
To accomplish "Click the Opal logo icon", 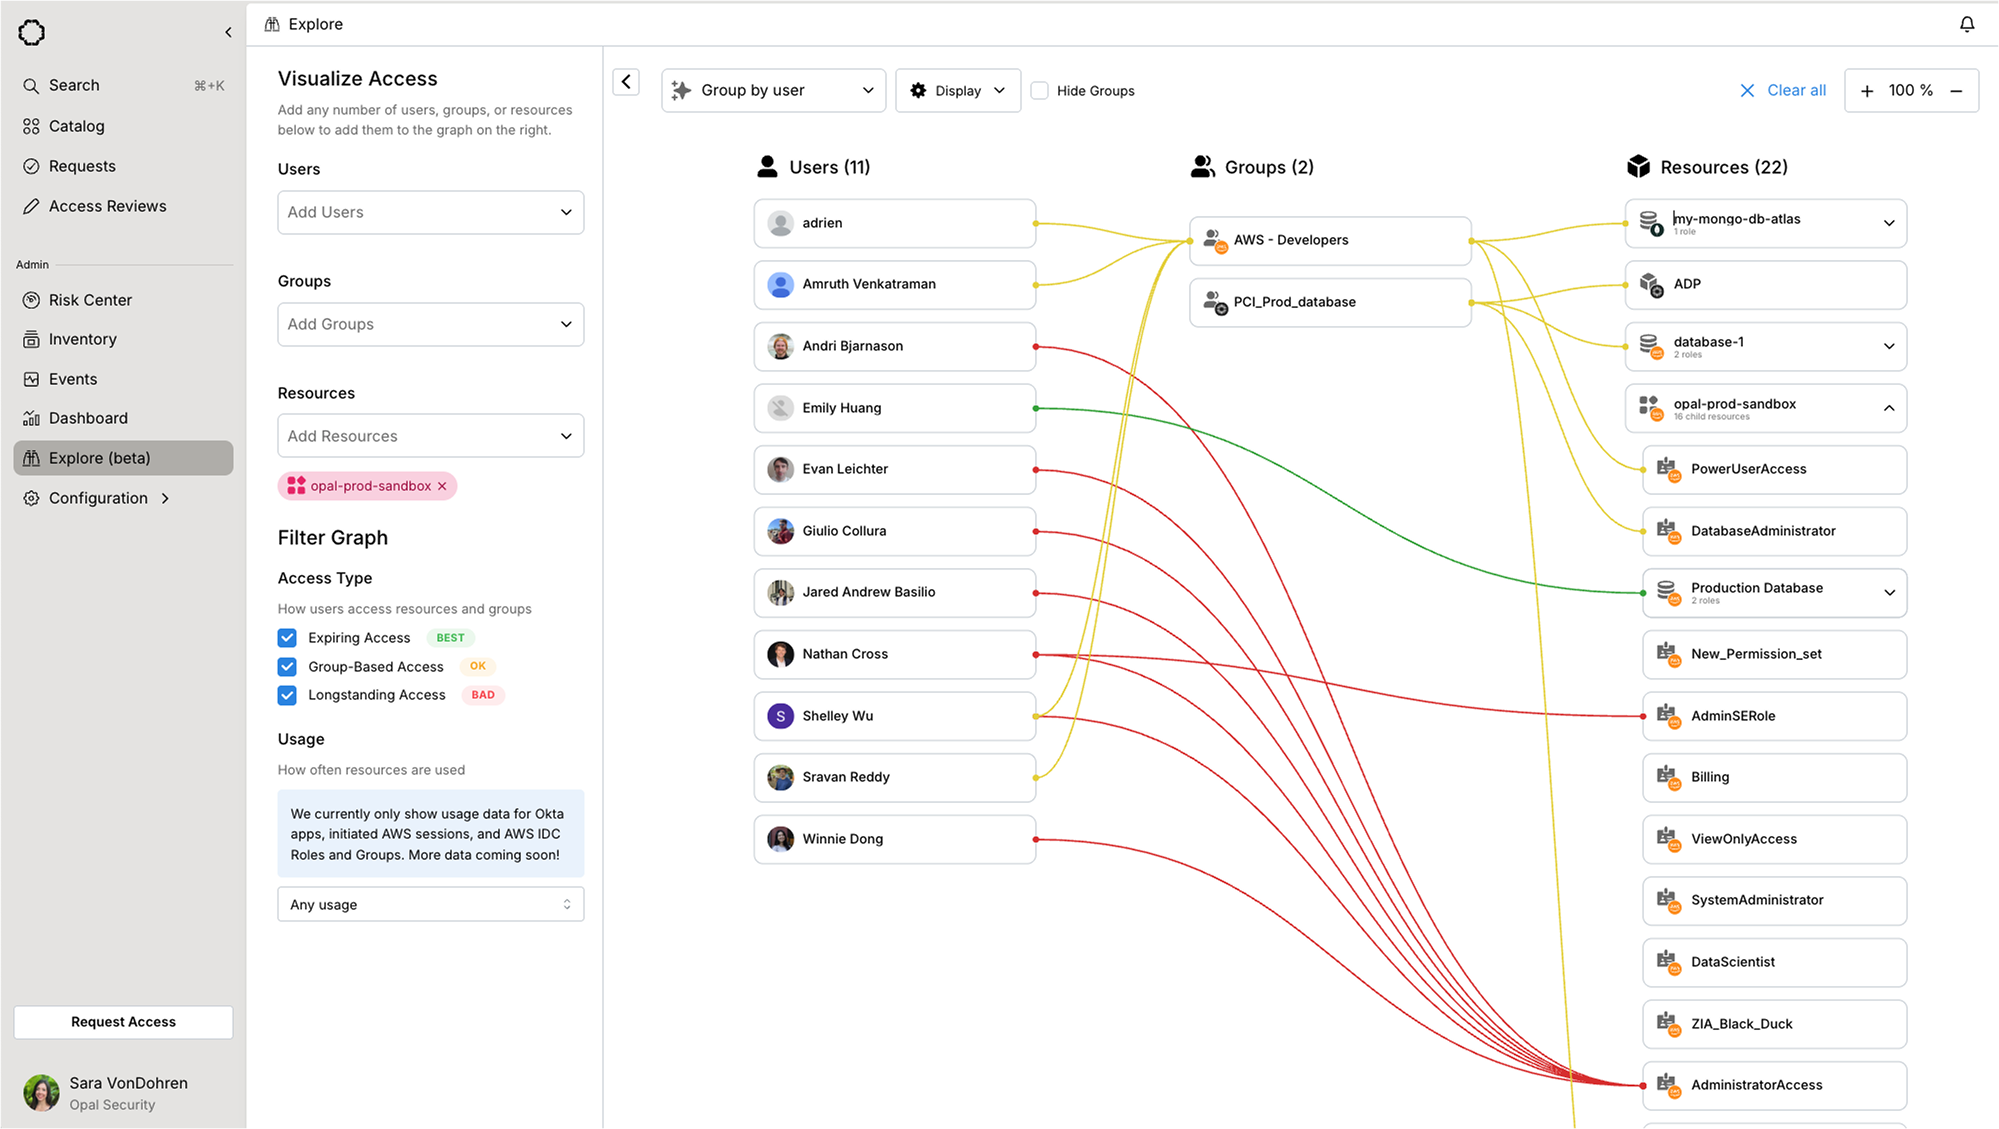I will (31, 32).
